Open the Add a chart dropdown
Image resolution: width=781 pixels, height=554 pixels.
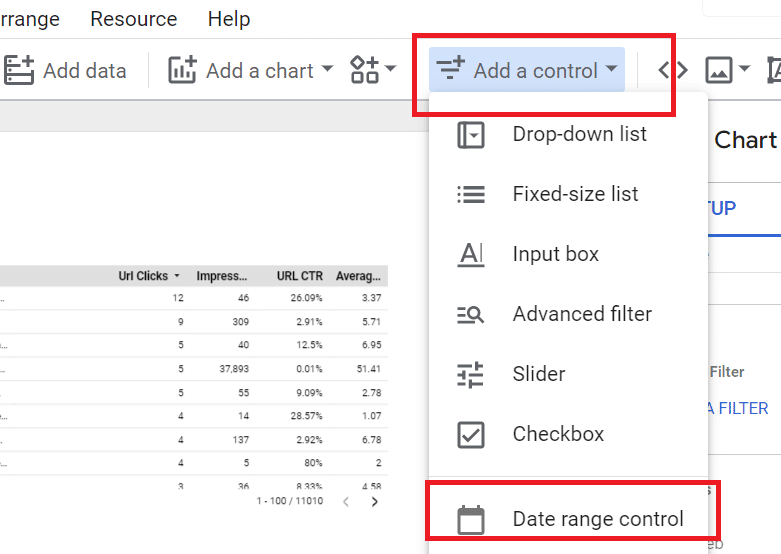(250, 71)
